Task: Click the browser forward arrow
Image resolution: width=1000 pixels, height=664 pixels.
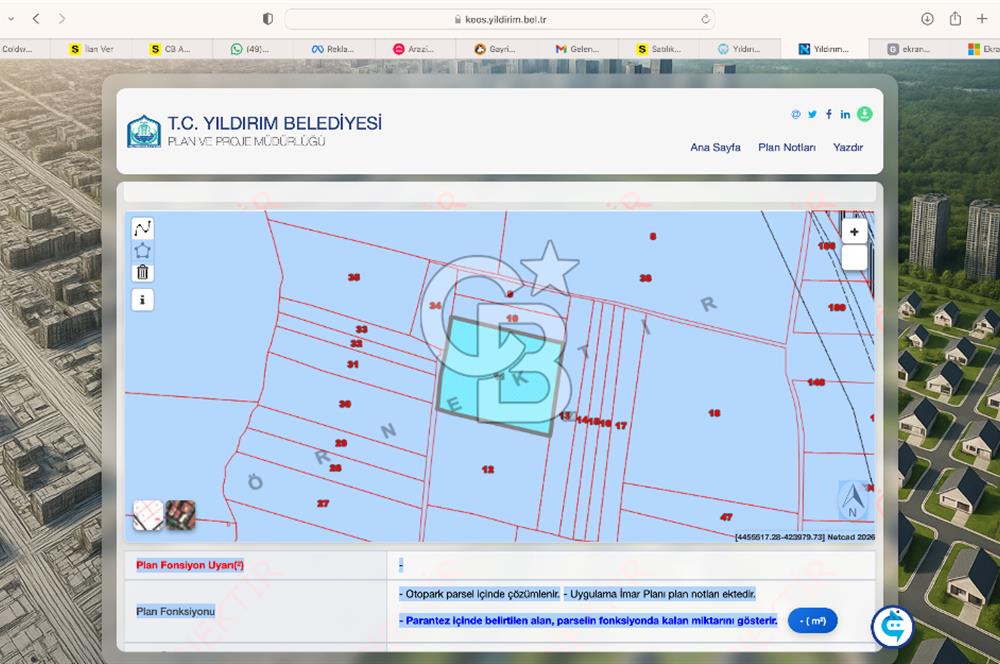Action: tap(62, 19)
